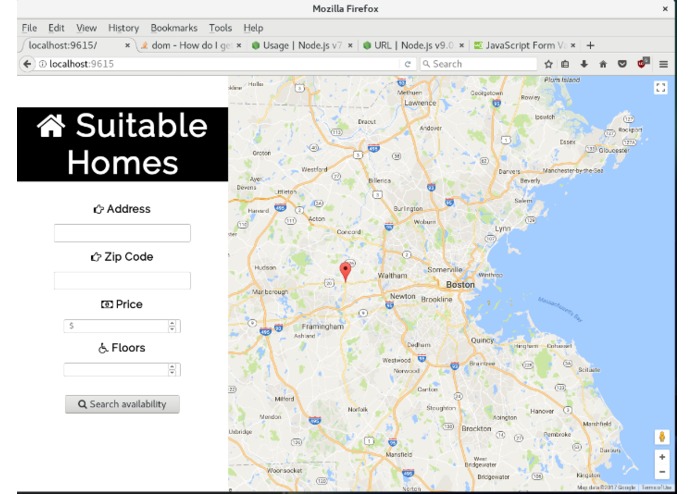Close the Firefox window

click(665, 8)
